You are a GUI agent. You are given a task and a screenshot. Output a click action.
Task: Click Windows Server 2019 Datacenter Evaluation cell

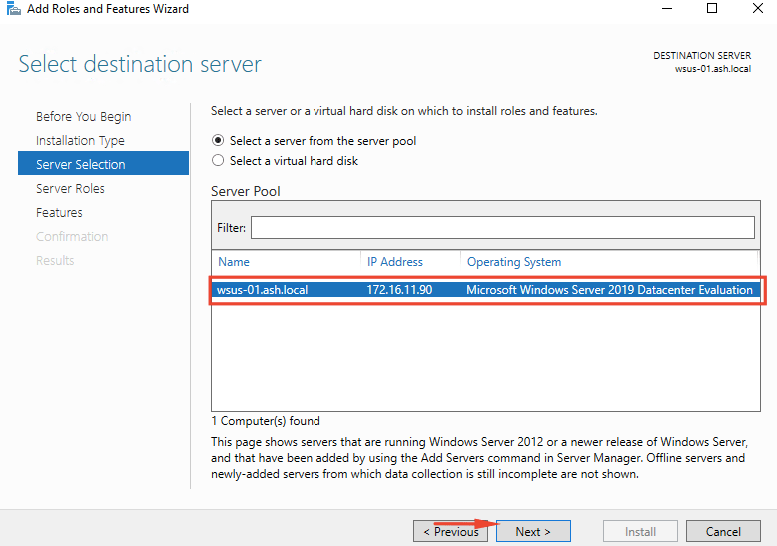click(609, 290)
